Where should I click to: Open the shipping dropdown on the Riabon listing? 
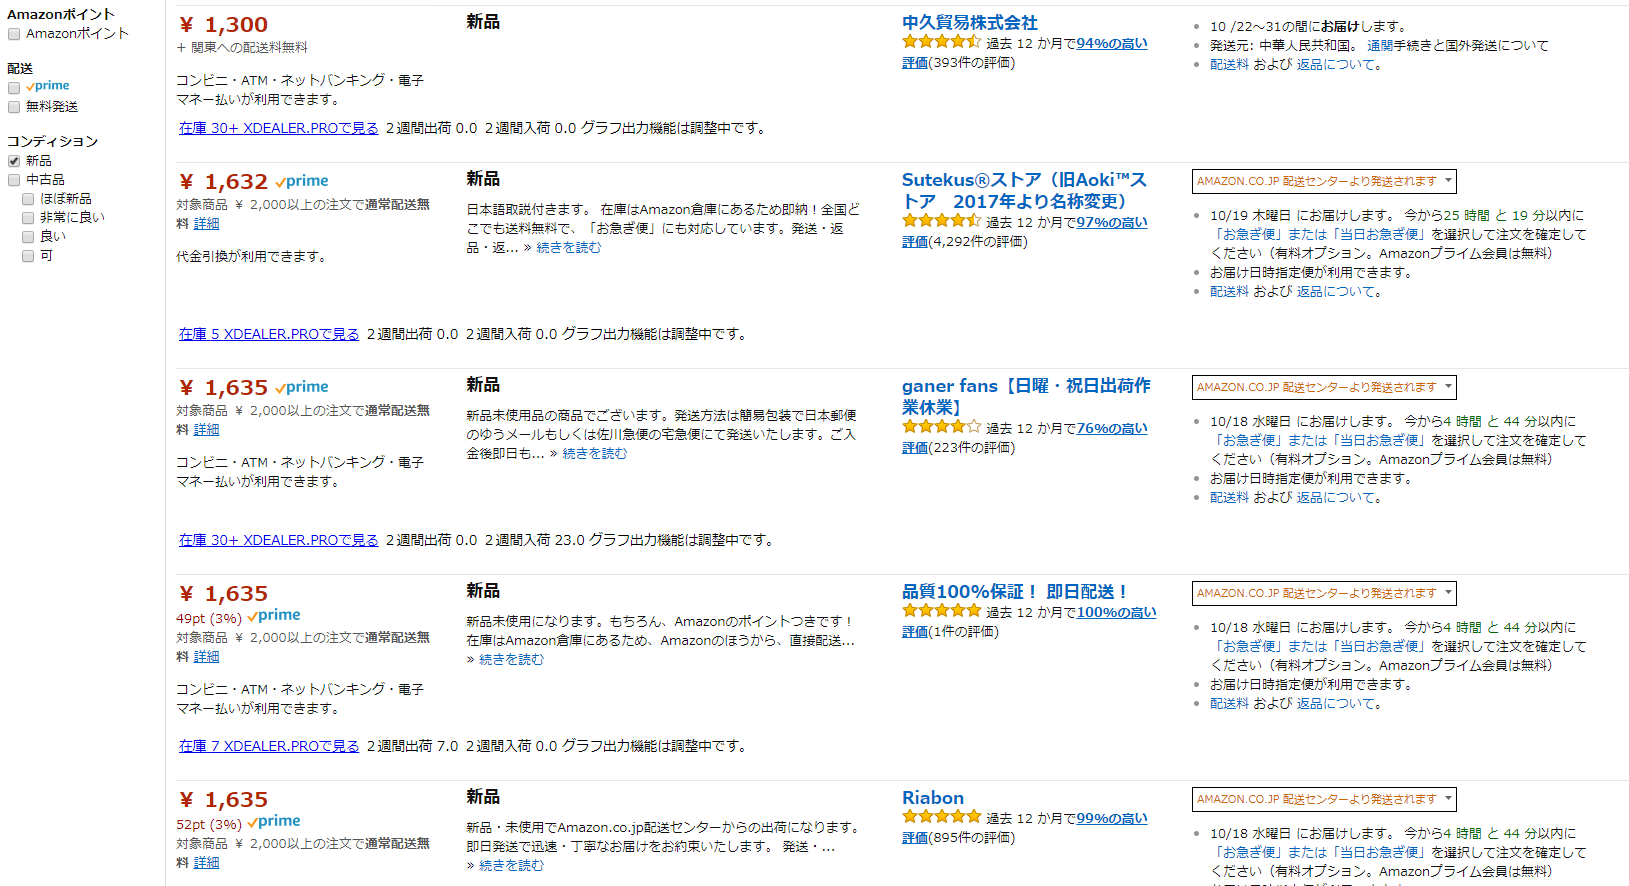1324,799
